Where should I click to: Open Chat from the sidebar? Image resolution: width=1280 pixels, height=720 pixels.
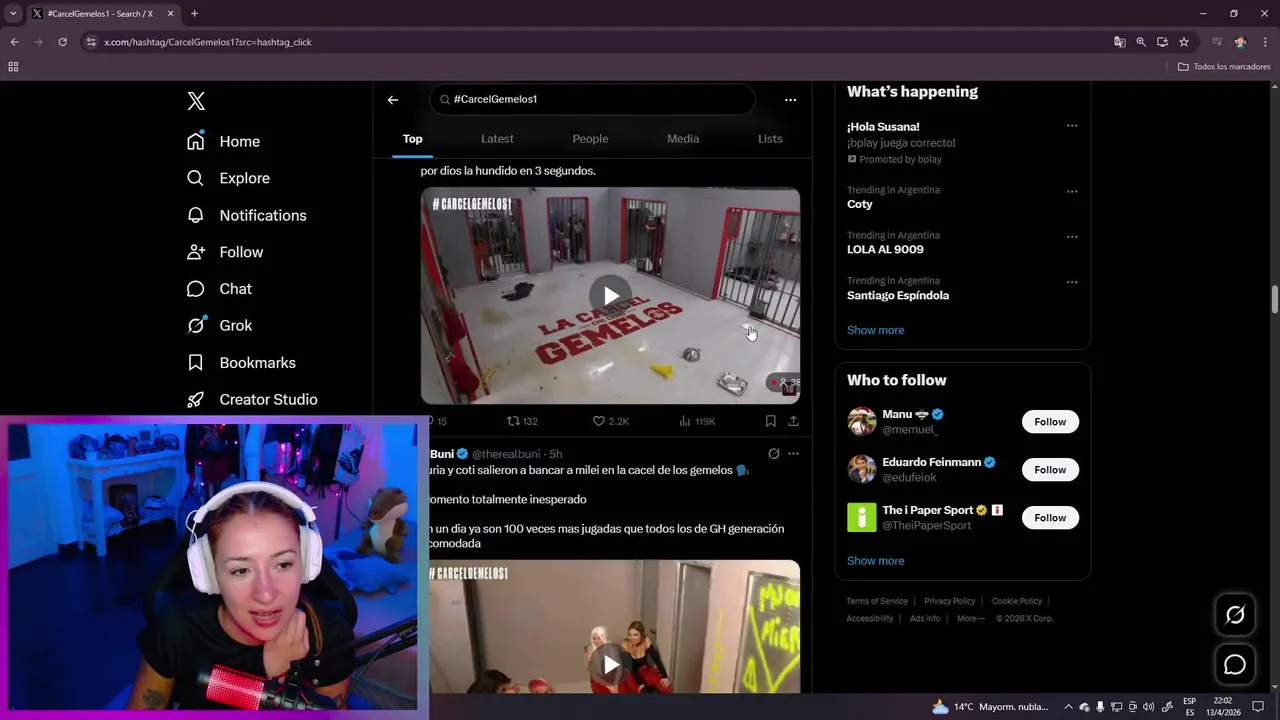click(x=220, y=289)
